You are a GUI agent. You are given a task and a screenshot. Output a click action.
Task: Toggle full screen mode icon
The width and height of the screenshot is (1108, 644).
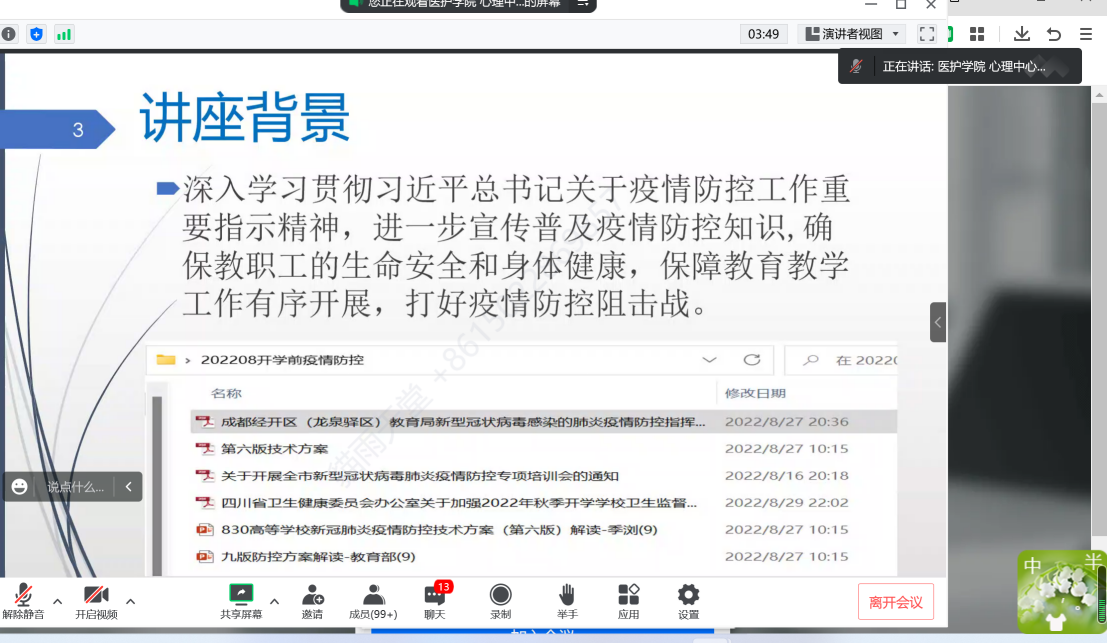tap(927, 34)
